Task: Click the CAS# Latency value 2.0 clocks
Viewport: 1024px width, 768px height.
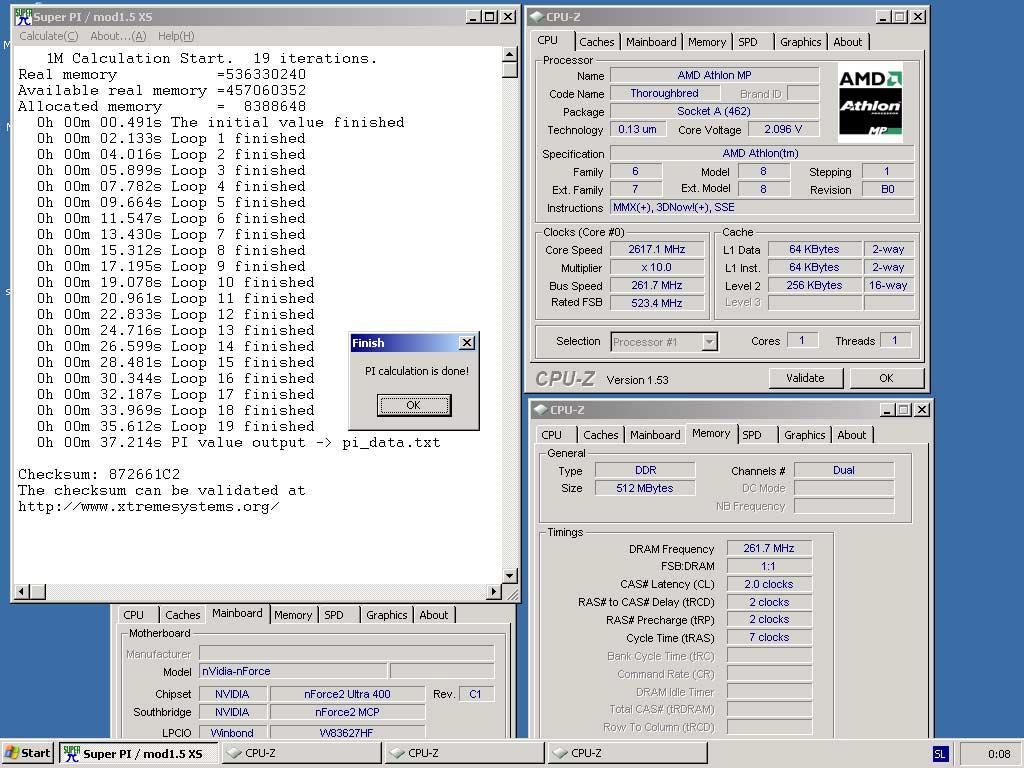Action: [769, 584]
